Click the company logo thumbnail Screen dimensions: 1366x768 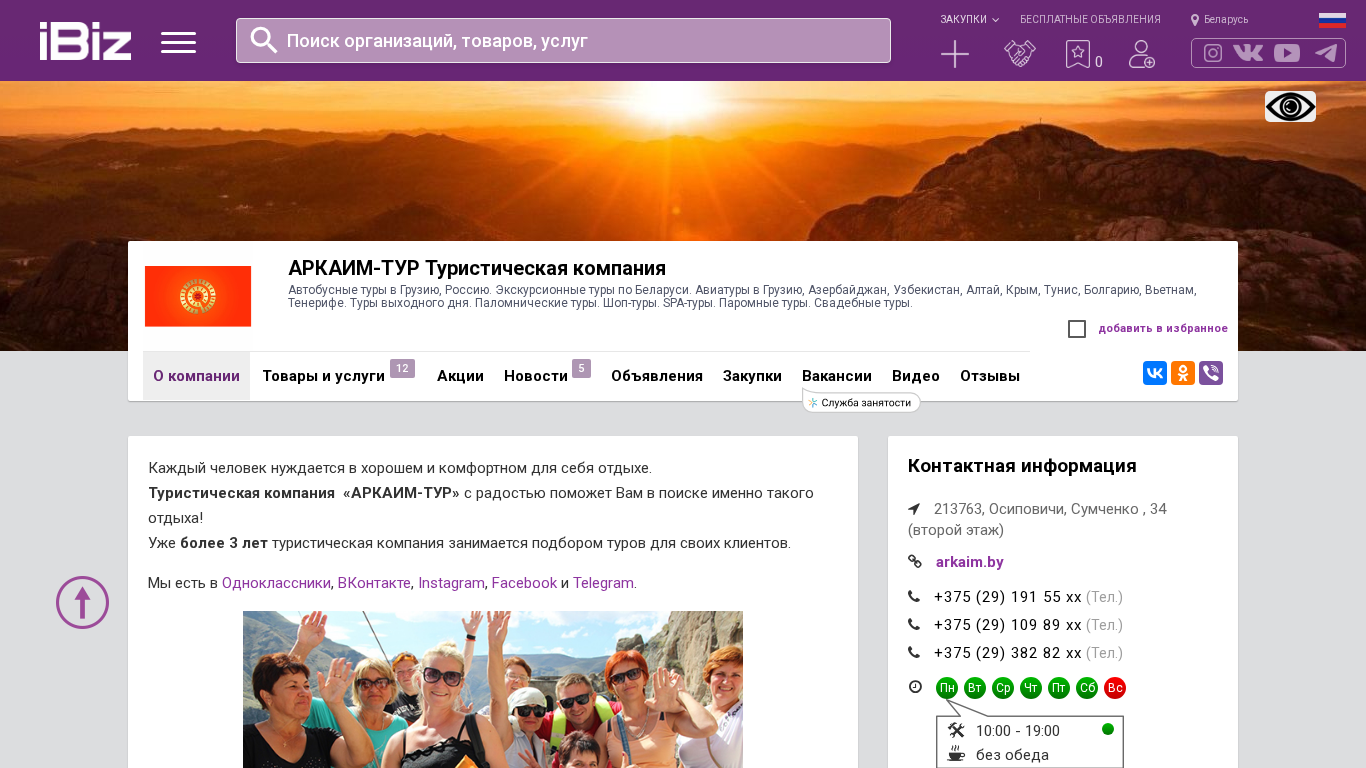tap(198, 296)
